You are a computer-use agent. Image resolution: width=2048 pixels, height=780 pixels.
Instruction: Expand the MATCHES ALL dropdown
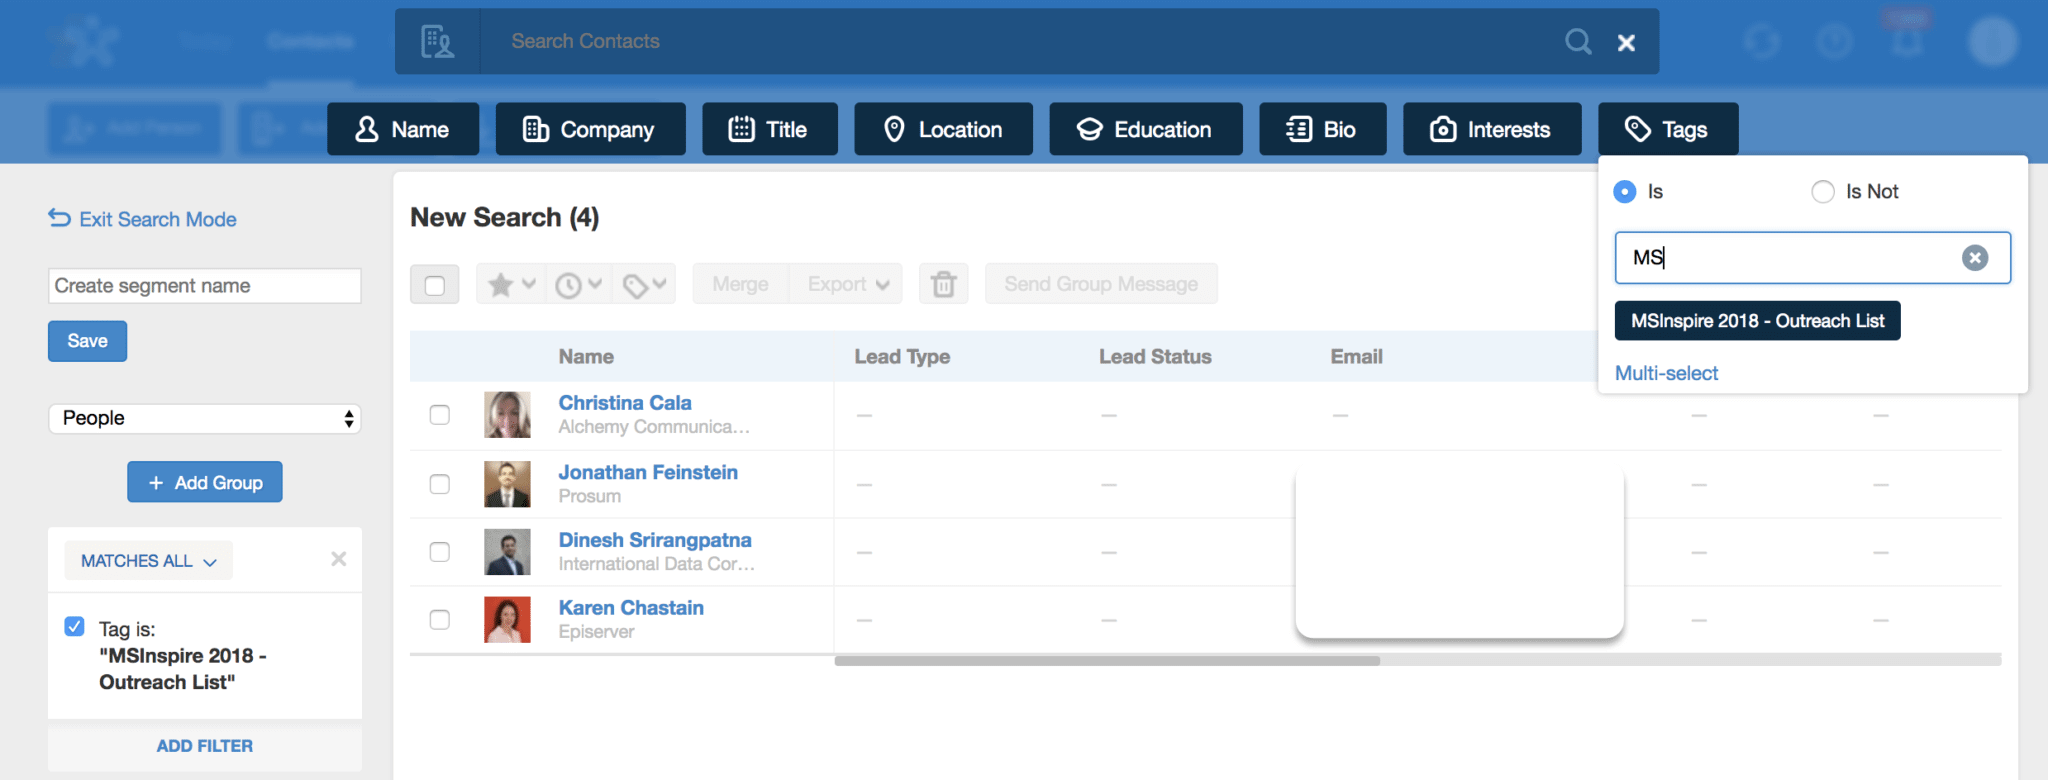coord(148,561)
